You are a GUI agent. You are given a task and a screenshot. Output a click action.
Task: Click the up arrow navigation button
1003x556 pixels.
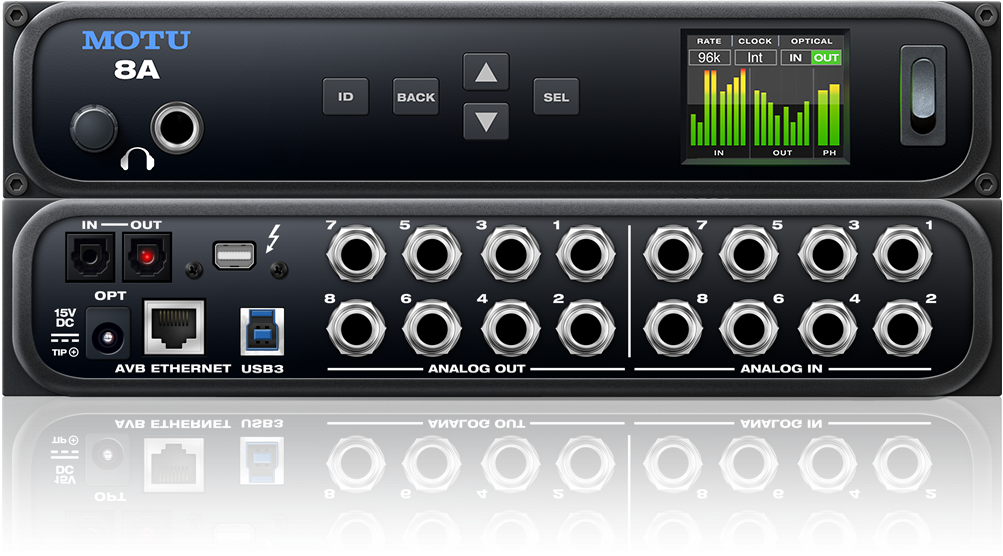point(486,72)
